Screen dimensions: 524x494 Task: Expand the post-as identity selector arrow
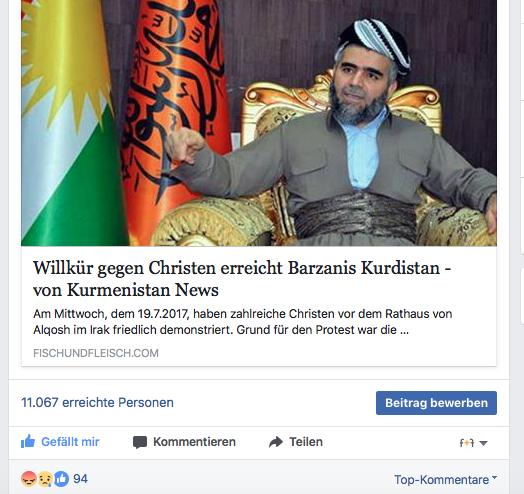point(483,443)
